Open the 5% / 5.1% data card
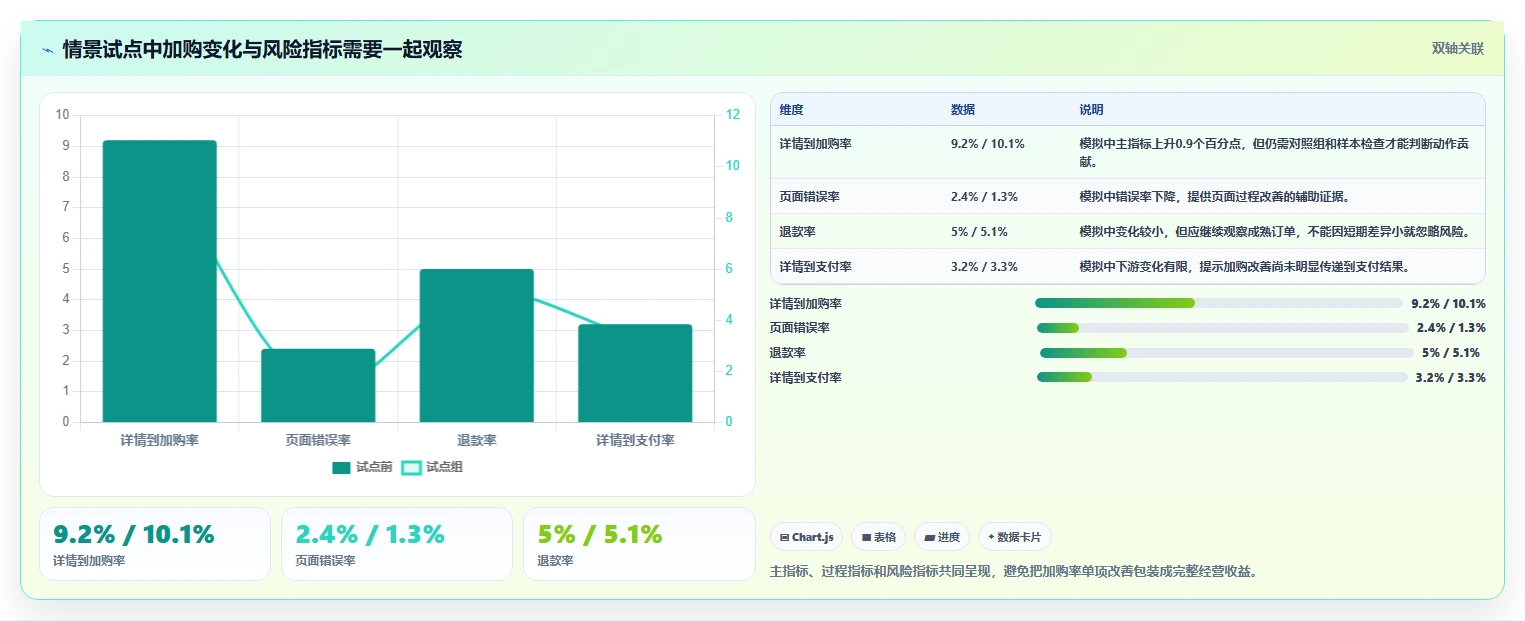This screenshot has height=621, width=1525. 639,544
